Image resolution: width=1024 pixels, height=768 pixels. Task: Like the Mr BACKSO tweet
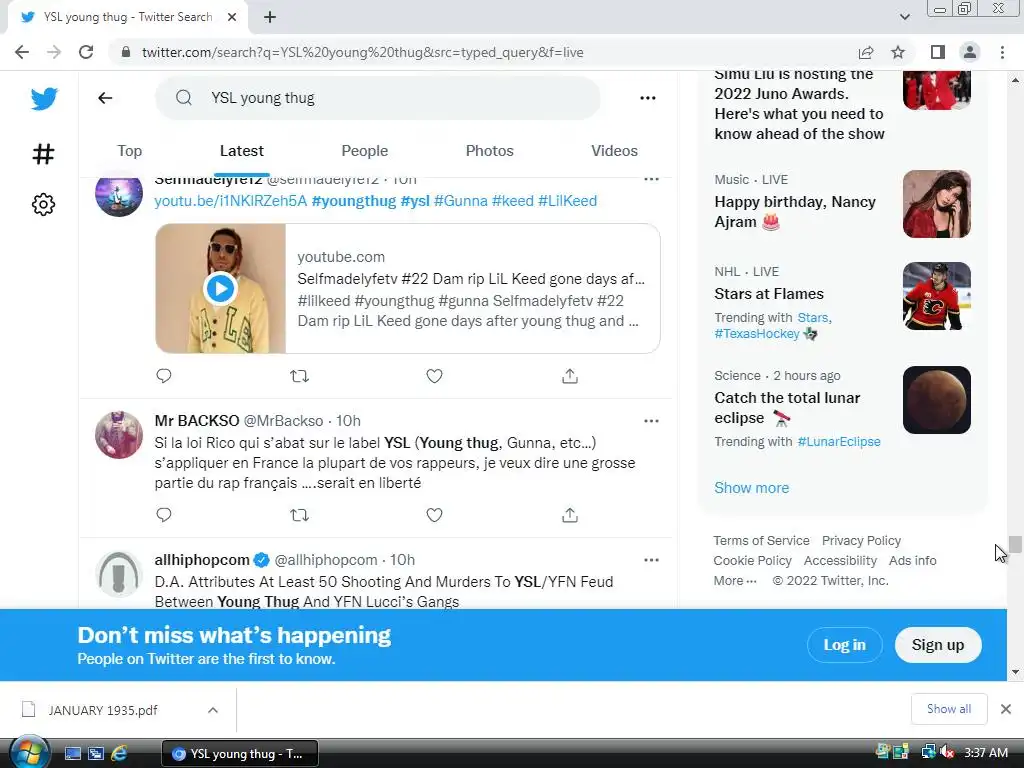(x=434, y=515)
